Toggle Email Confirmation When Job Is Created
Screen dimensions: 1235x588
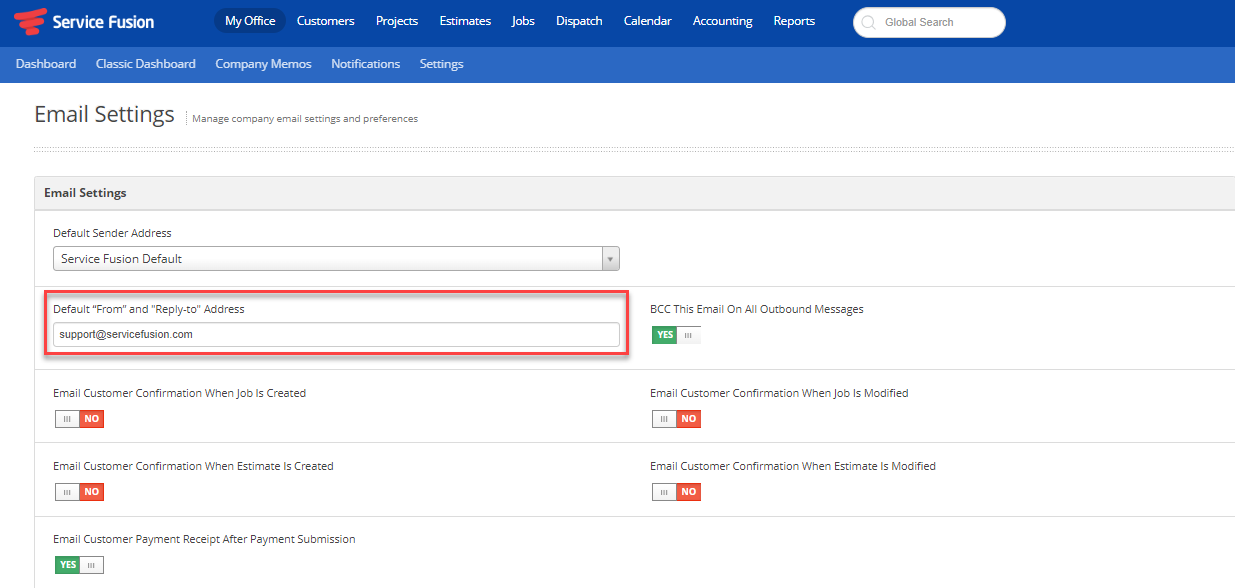[80, 419]
